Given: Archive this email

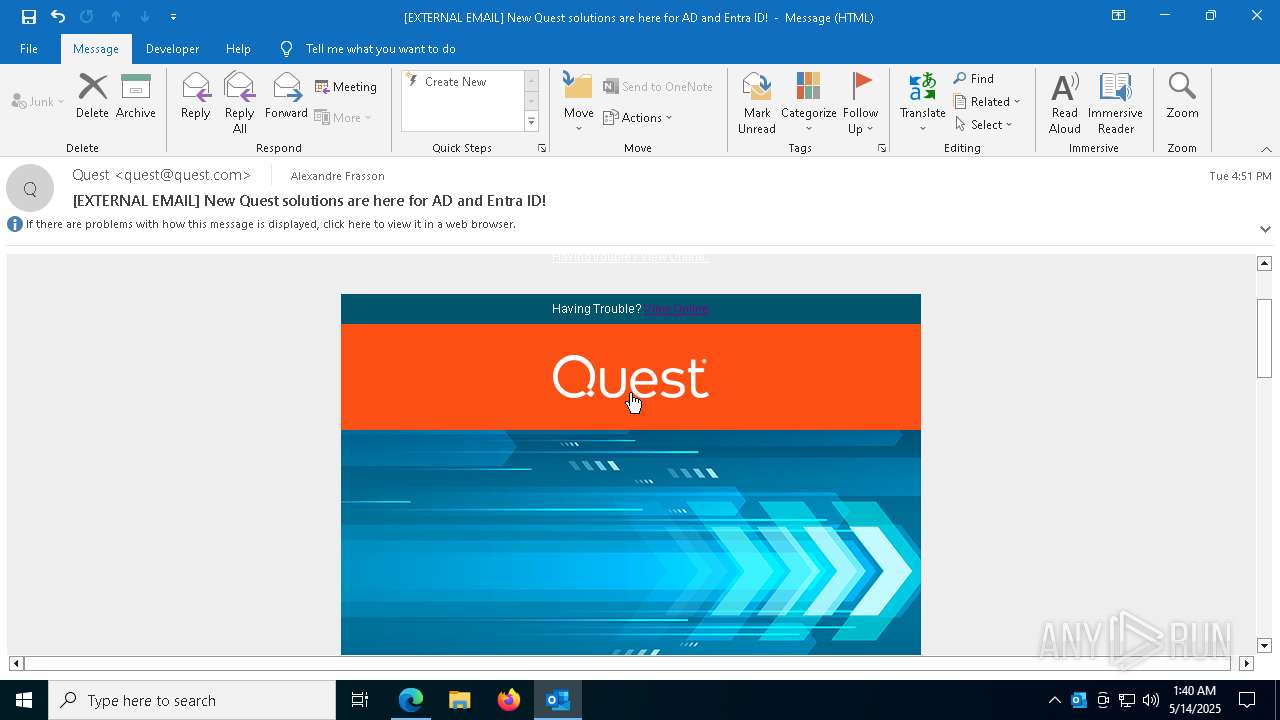Looking at the screenshot, I should click(x=136, y=97).
